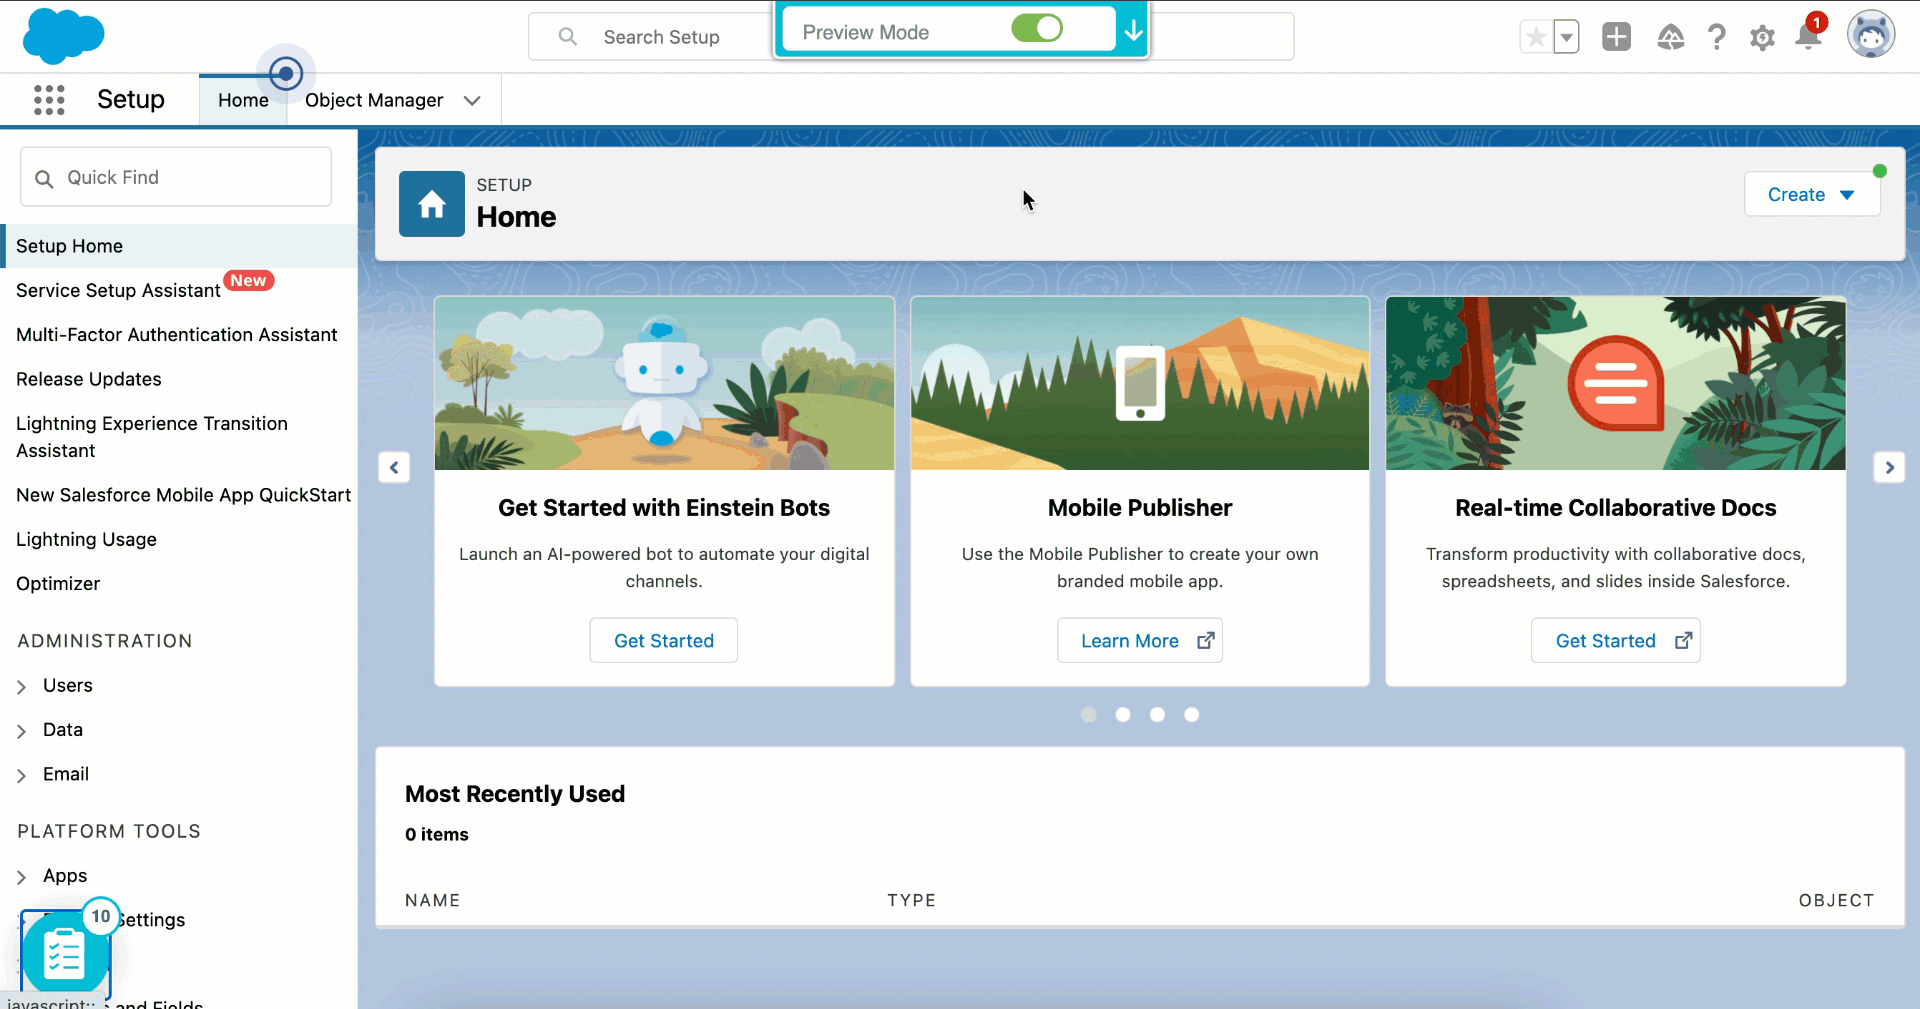The image size is (1920, 1009).
Task: Click the blue arrow beside Preview Mode
Action: click(x=1133, y=31)
